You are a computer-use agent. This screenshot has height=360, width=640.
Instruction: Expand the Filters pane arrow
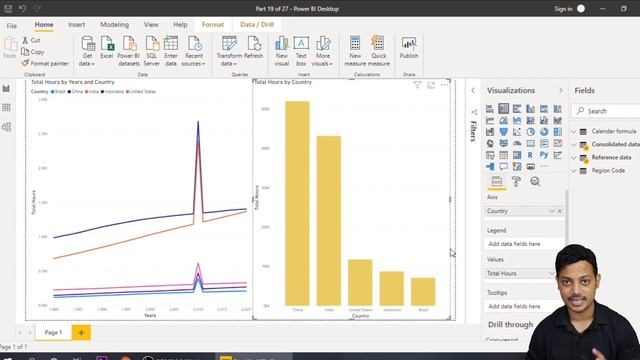(x=473, y=90)
